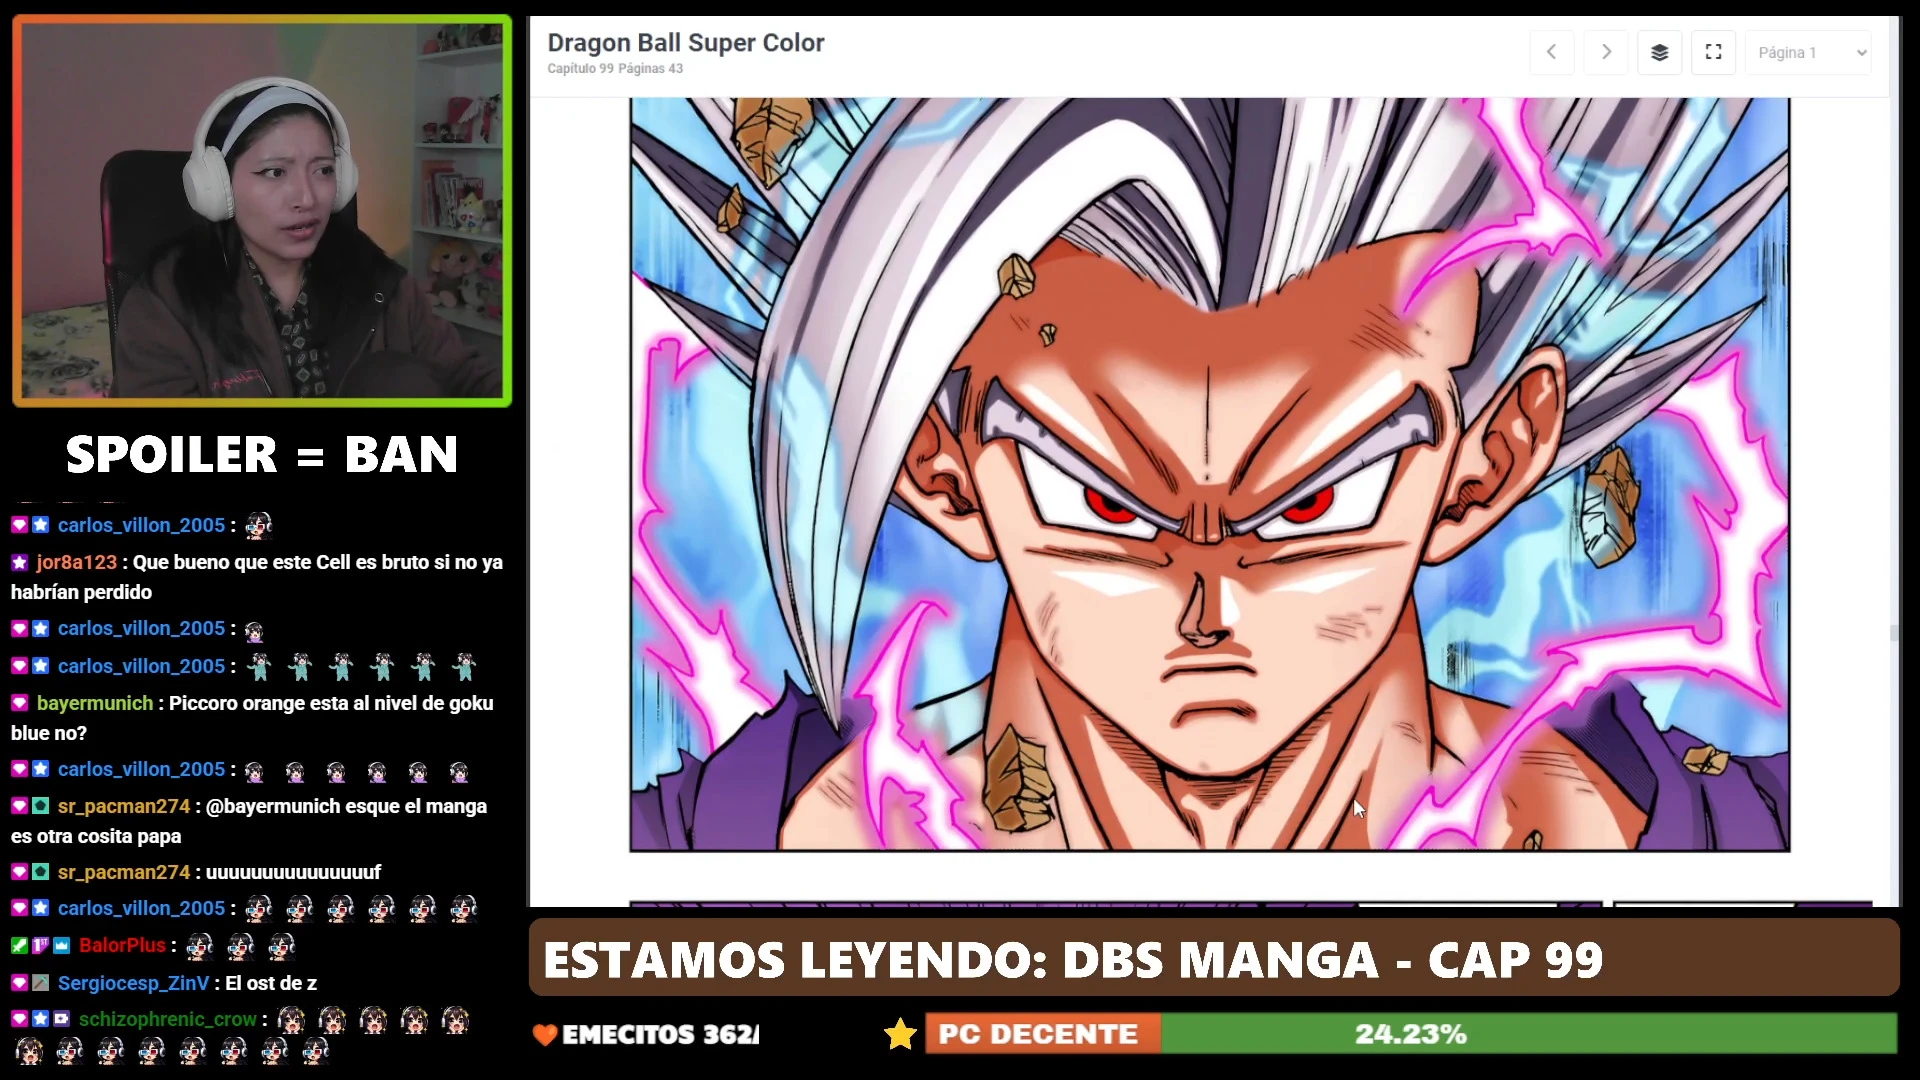Screen dimensions: 1920x1080
Task: Click username schizophrenic_crow in chat
Action: [x=168, y=1019]
